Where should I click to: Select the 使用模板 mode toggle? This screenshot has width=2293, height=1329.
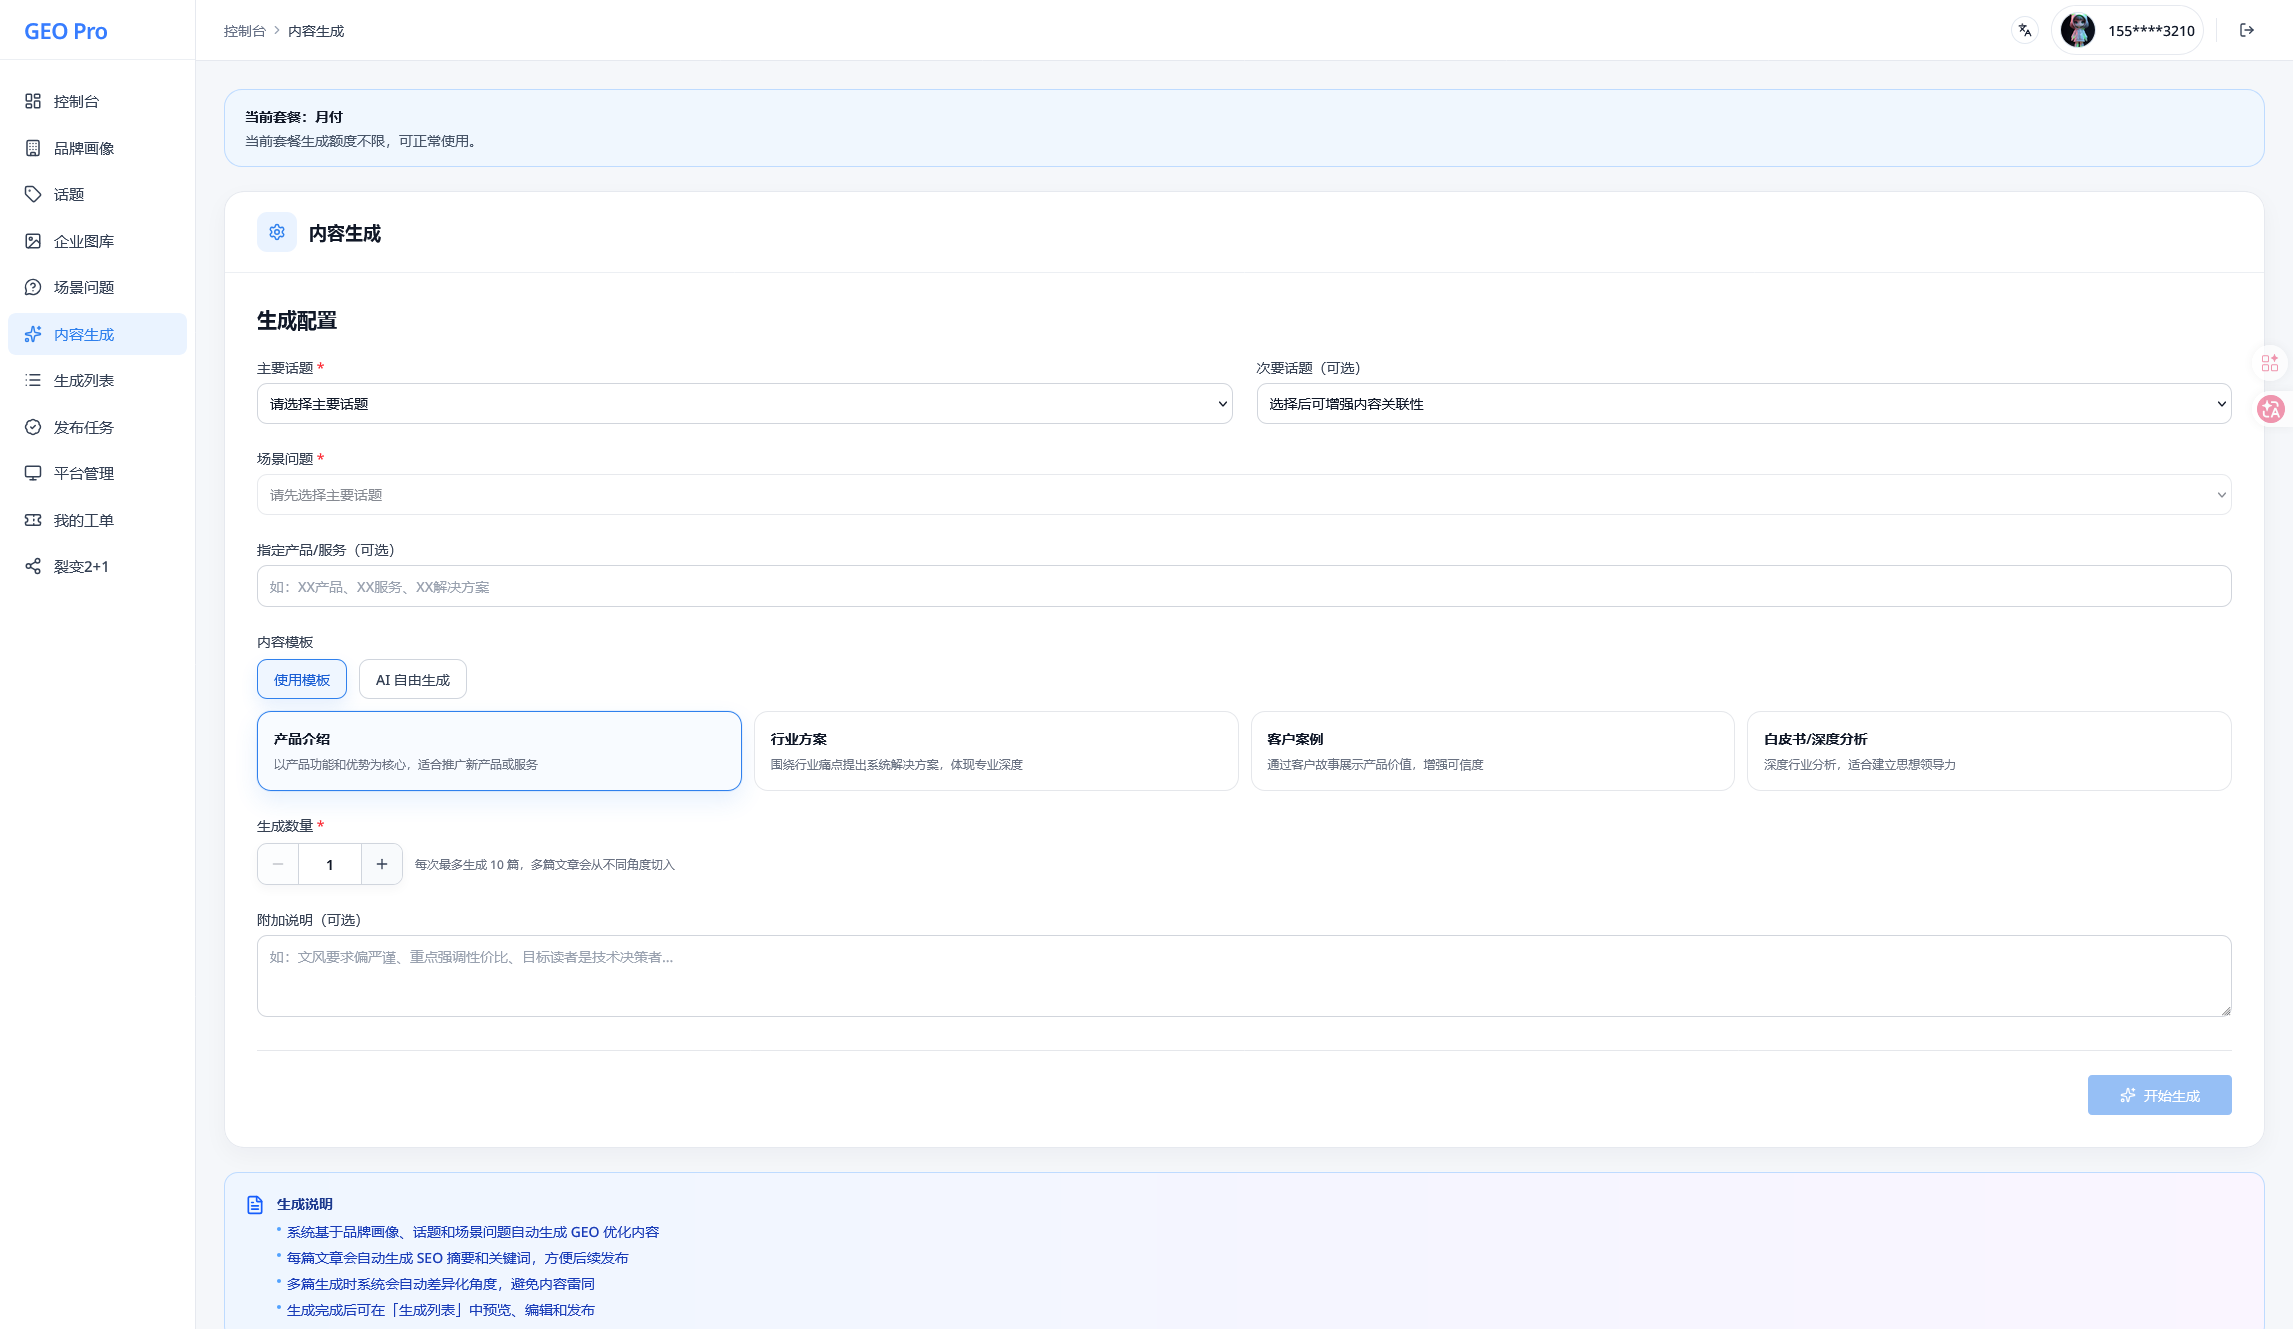pyautogui.click(x=302, y=679)
